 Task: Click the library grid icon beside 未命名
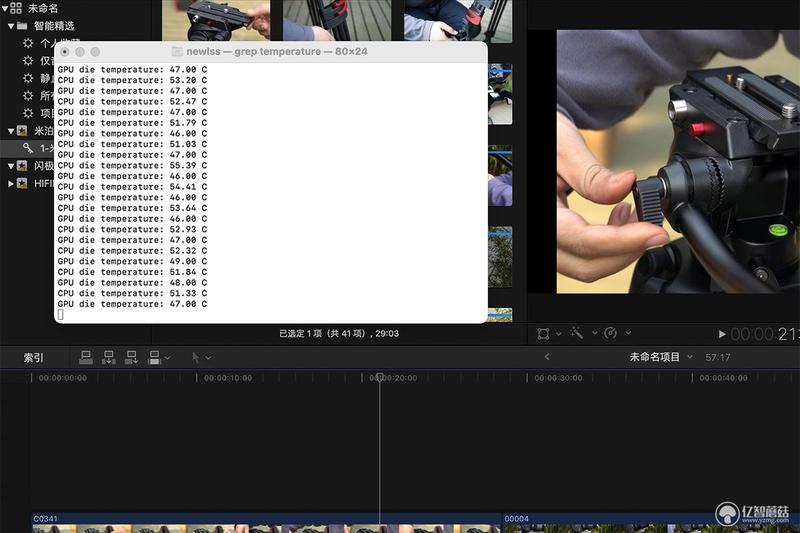coord(16,8)
